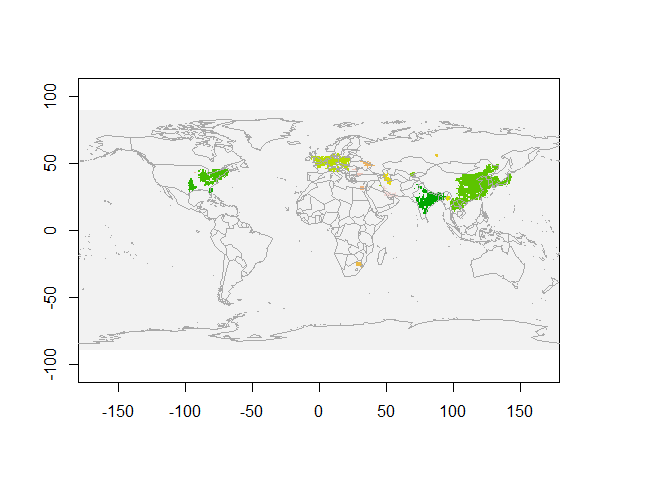Click the Antarctica outline along the map bottom
The width and height of the screenshot is (672, 480).
[320, 333]
